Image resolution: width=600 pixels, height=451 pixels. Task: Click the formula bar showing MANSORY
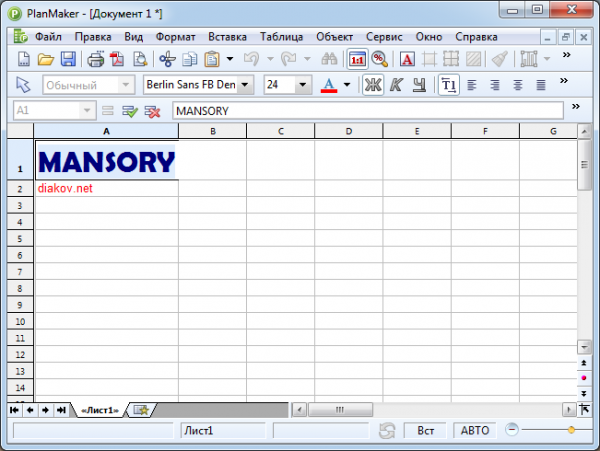point(368,111)
